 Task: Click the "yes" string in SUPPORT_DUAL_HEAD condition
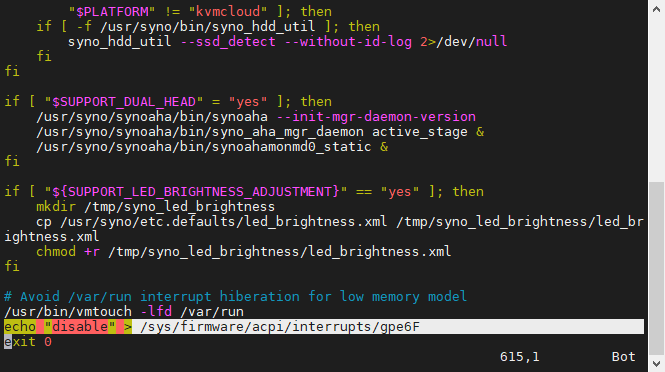click(x=248, y=102)
